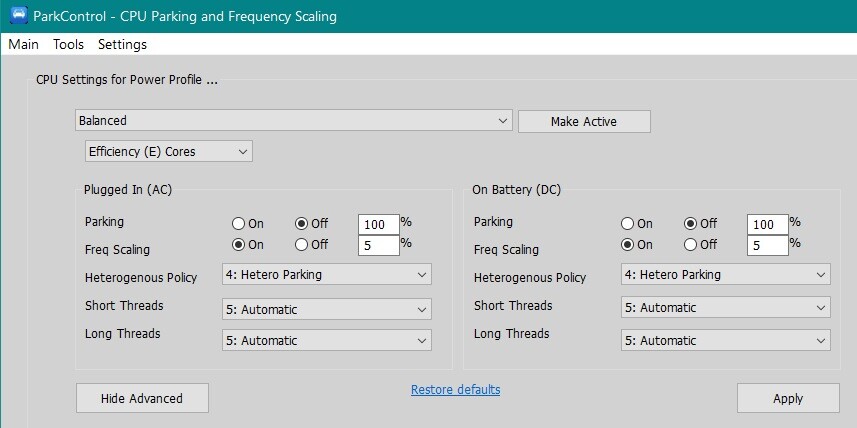Open the Settings menu
The width and height of the screenshot is (857, 428).
(122, 44)
